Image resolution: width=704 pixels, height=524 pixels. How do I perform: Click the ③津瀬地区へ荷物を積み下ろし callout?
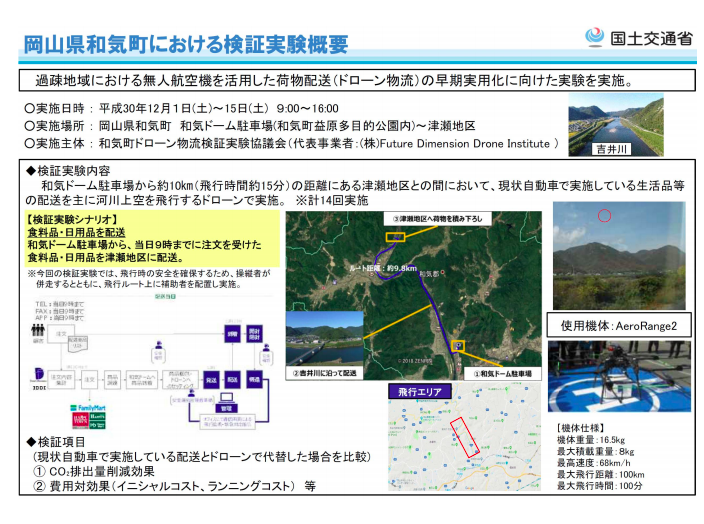[x=438, y=219]
